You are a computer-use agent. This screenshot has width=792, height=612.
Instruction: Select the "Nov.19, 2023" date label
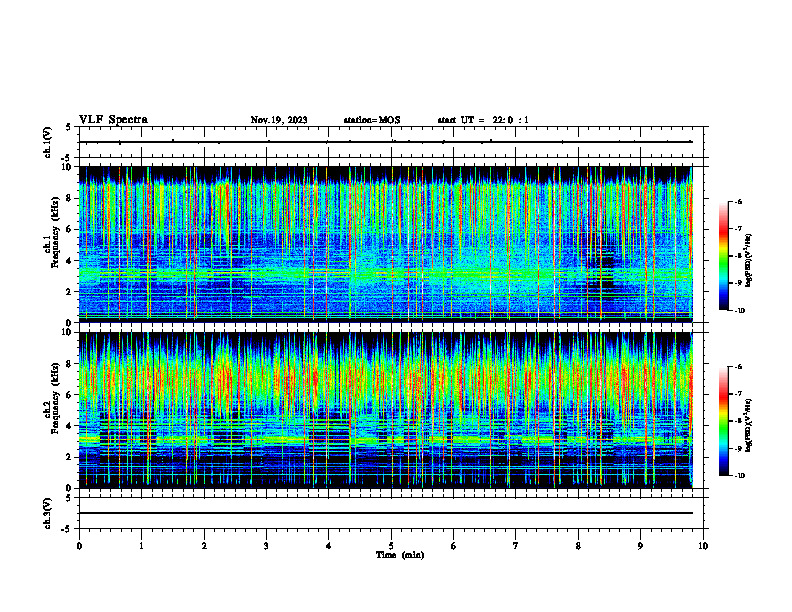[279, 120]
